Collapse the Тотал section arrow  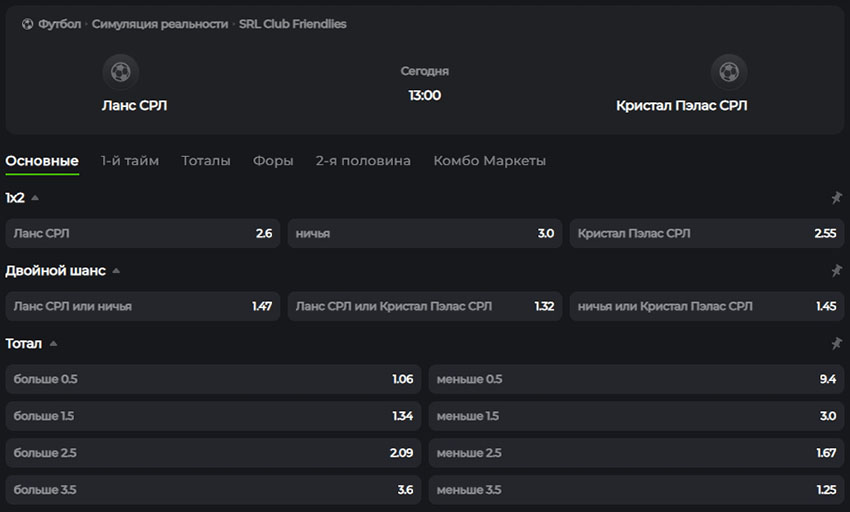click(53, 343)
